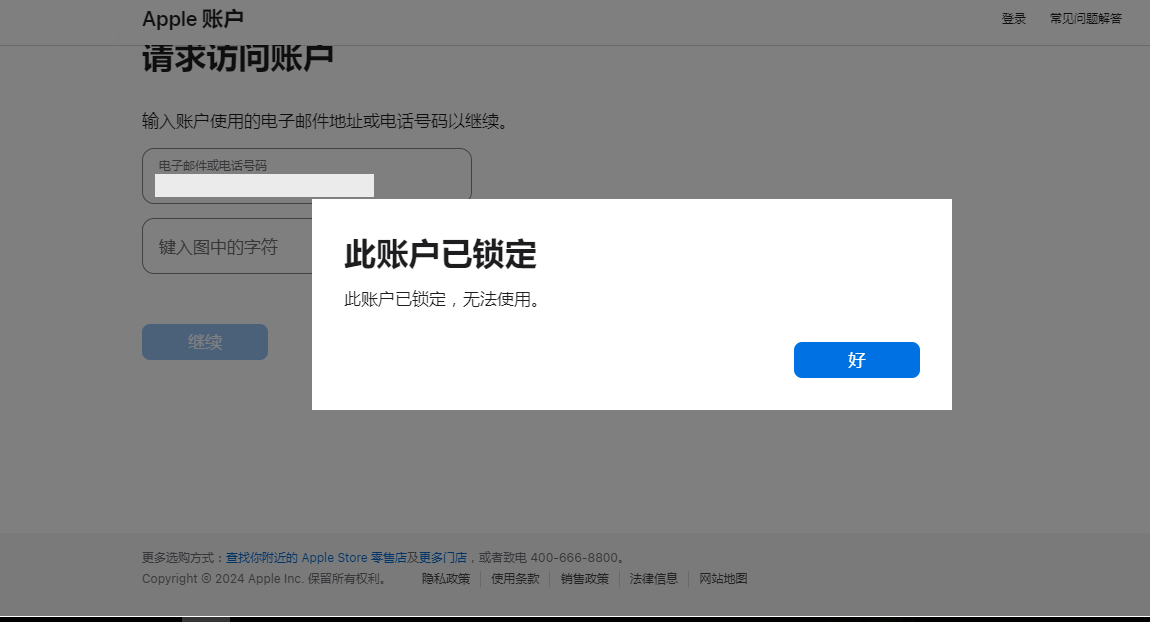Open 查找你附近的 Apple Store 零售店 link

pyautogui.click(x=316, y=557)
